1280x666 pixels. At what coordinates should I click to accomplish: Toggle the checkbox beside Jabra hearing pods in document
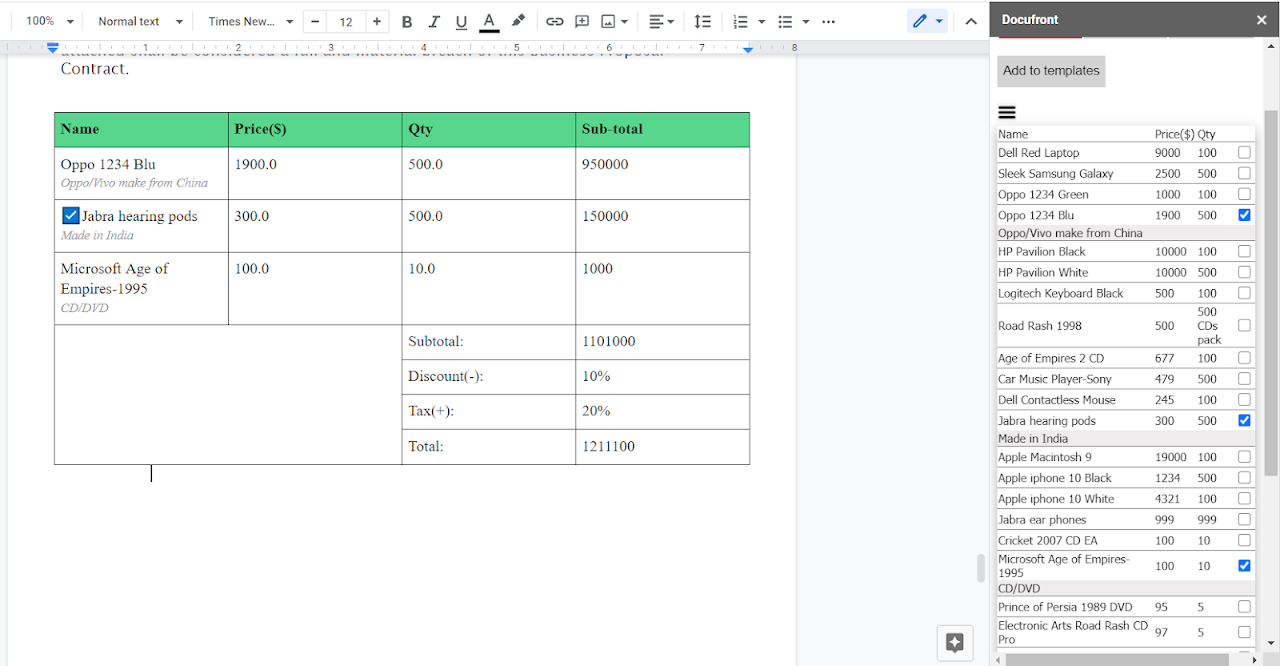(70, 216)
